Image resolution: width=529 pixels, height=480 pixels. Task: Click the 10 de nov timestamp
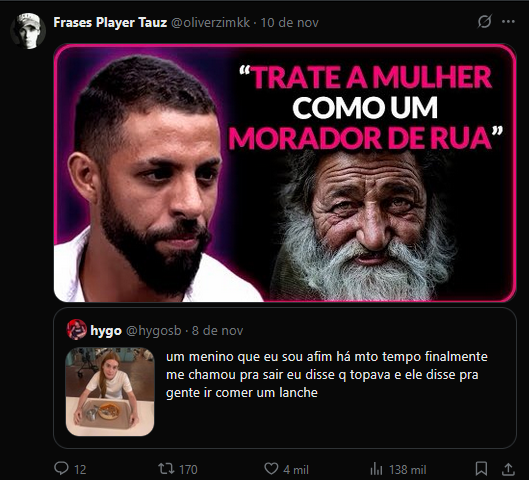[289, 23]
